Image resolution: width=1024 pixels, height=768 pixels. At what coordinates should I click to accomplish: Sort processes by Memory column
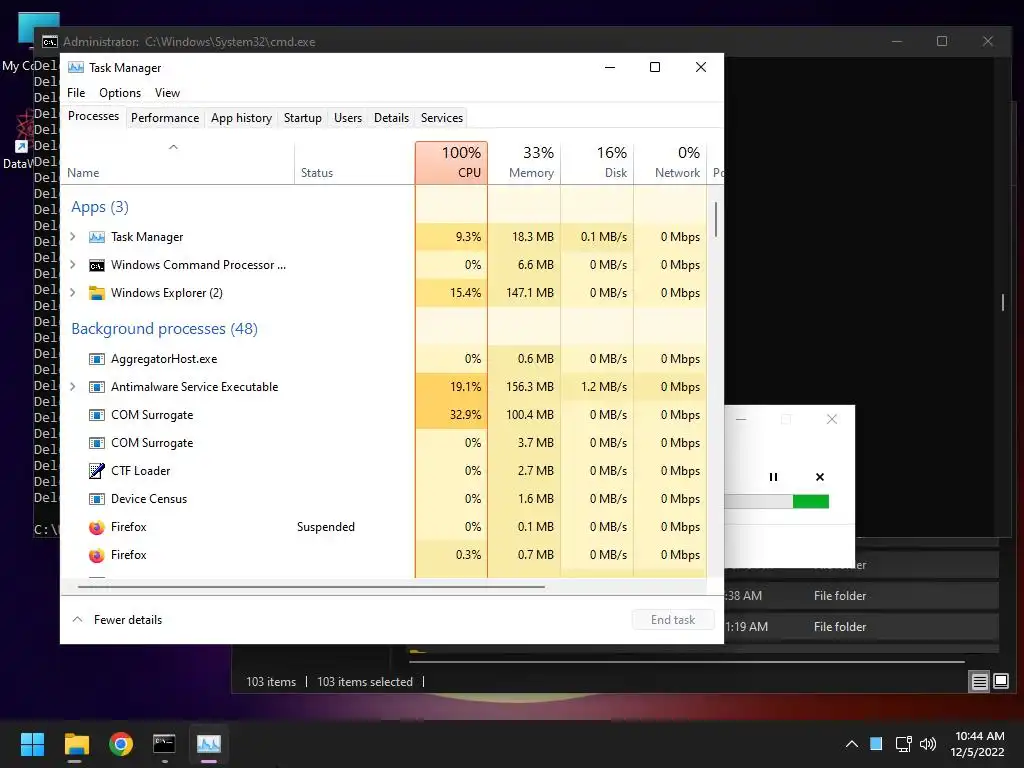(x=524, y=163)
